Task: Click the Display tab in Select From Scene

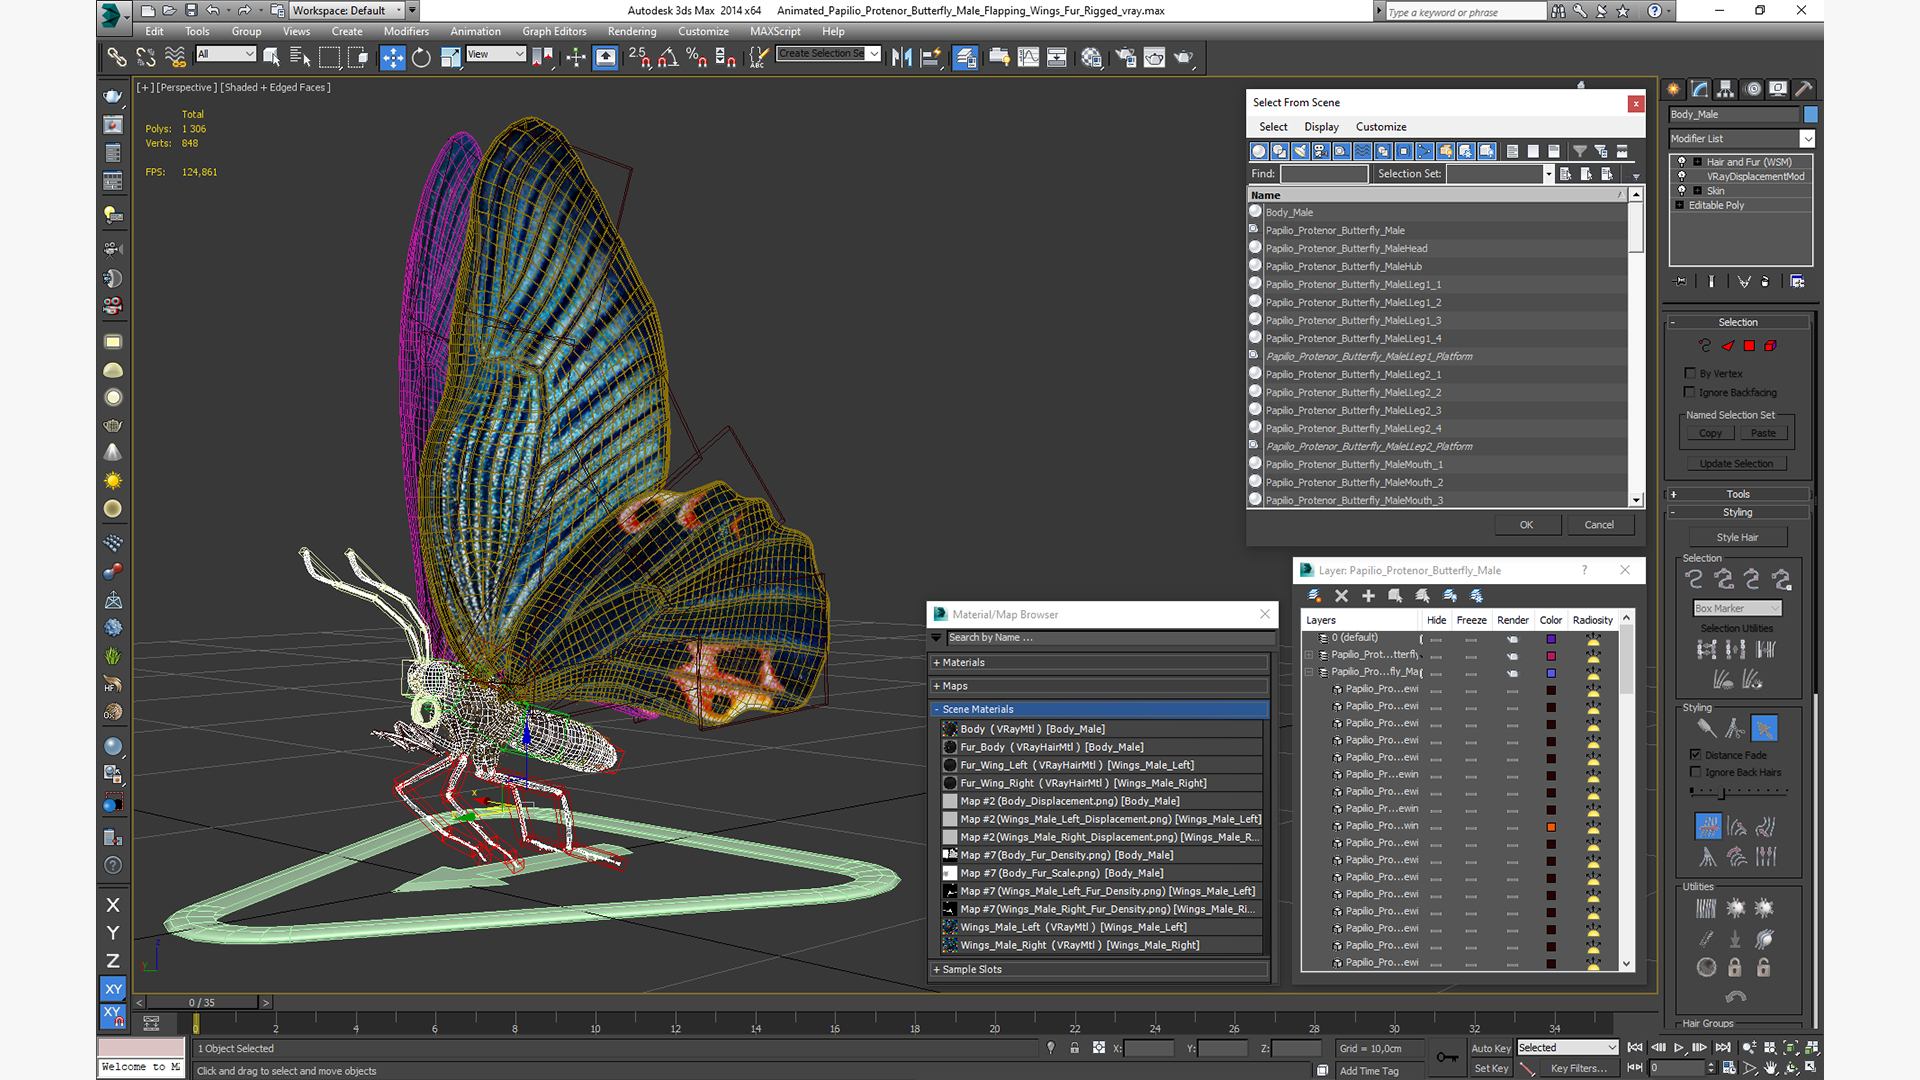Action: pyautogui.click(x=1320, y=125)
